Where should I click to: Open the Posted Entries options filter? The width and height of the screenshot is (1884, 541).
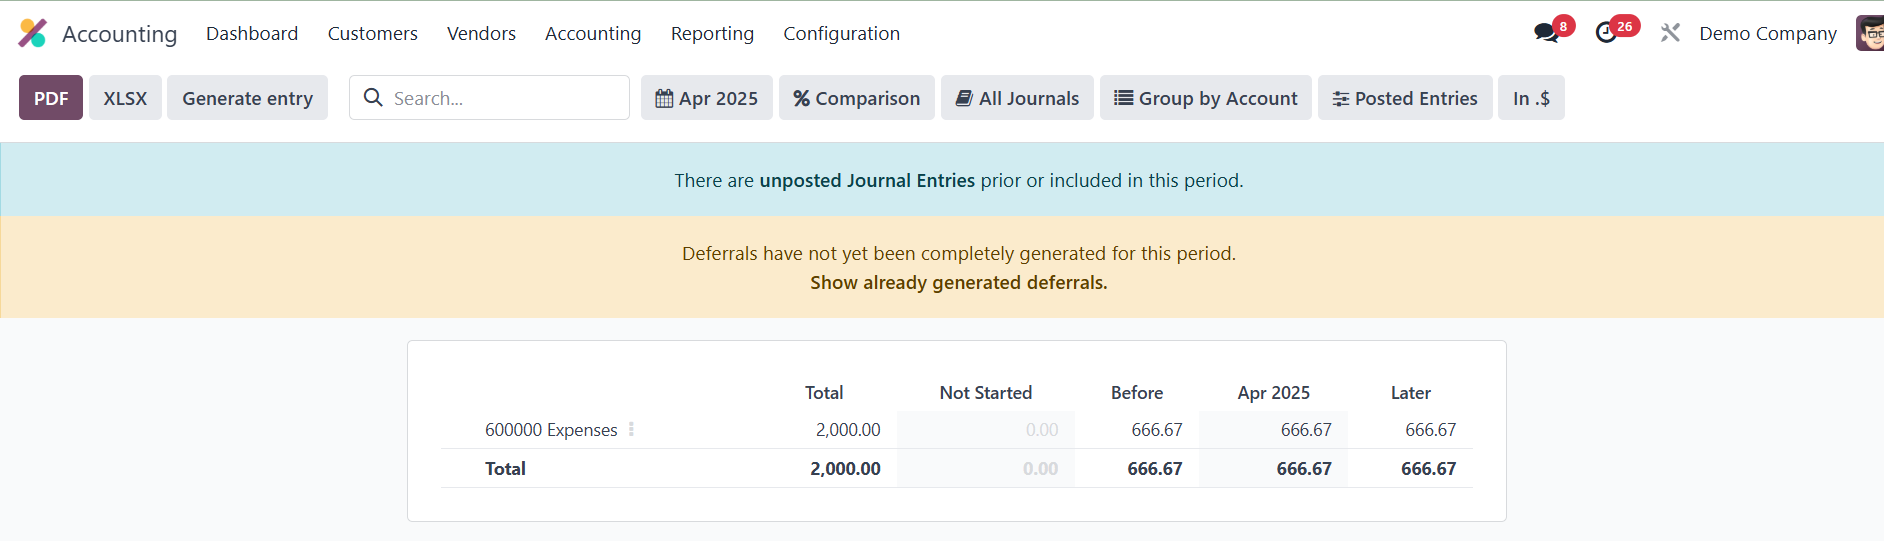[1405, 98]
